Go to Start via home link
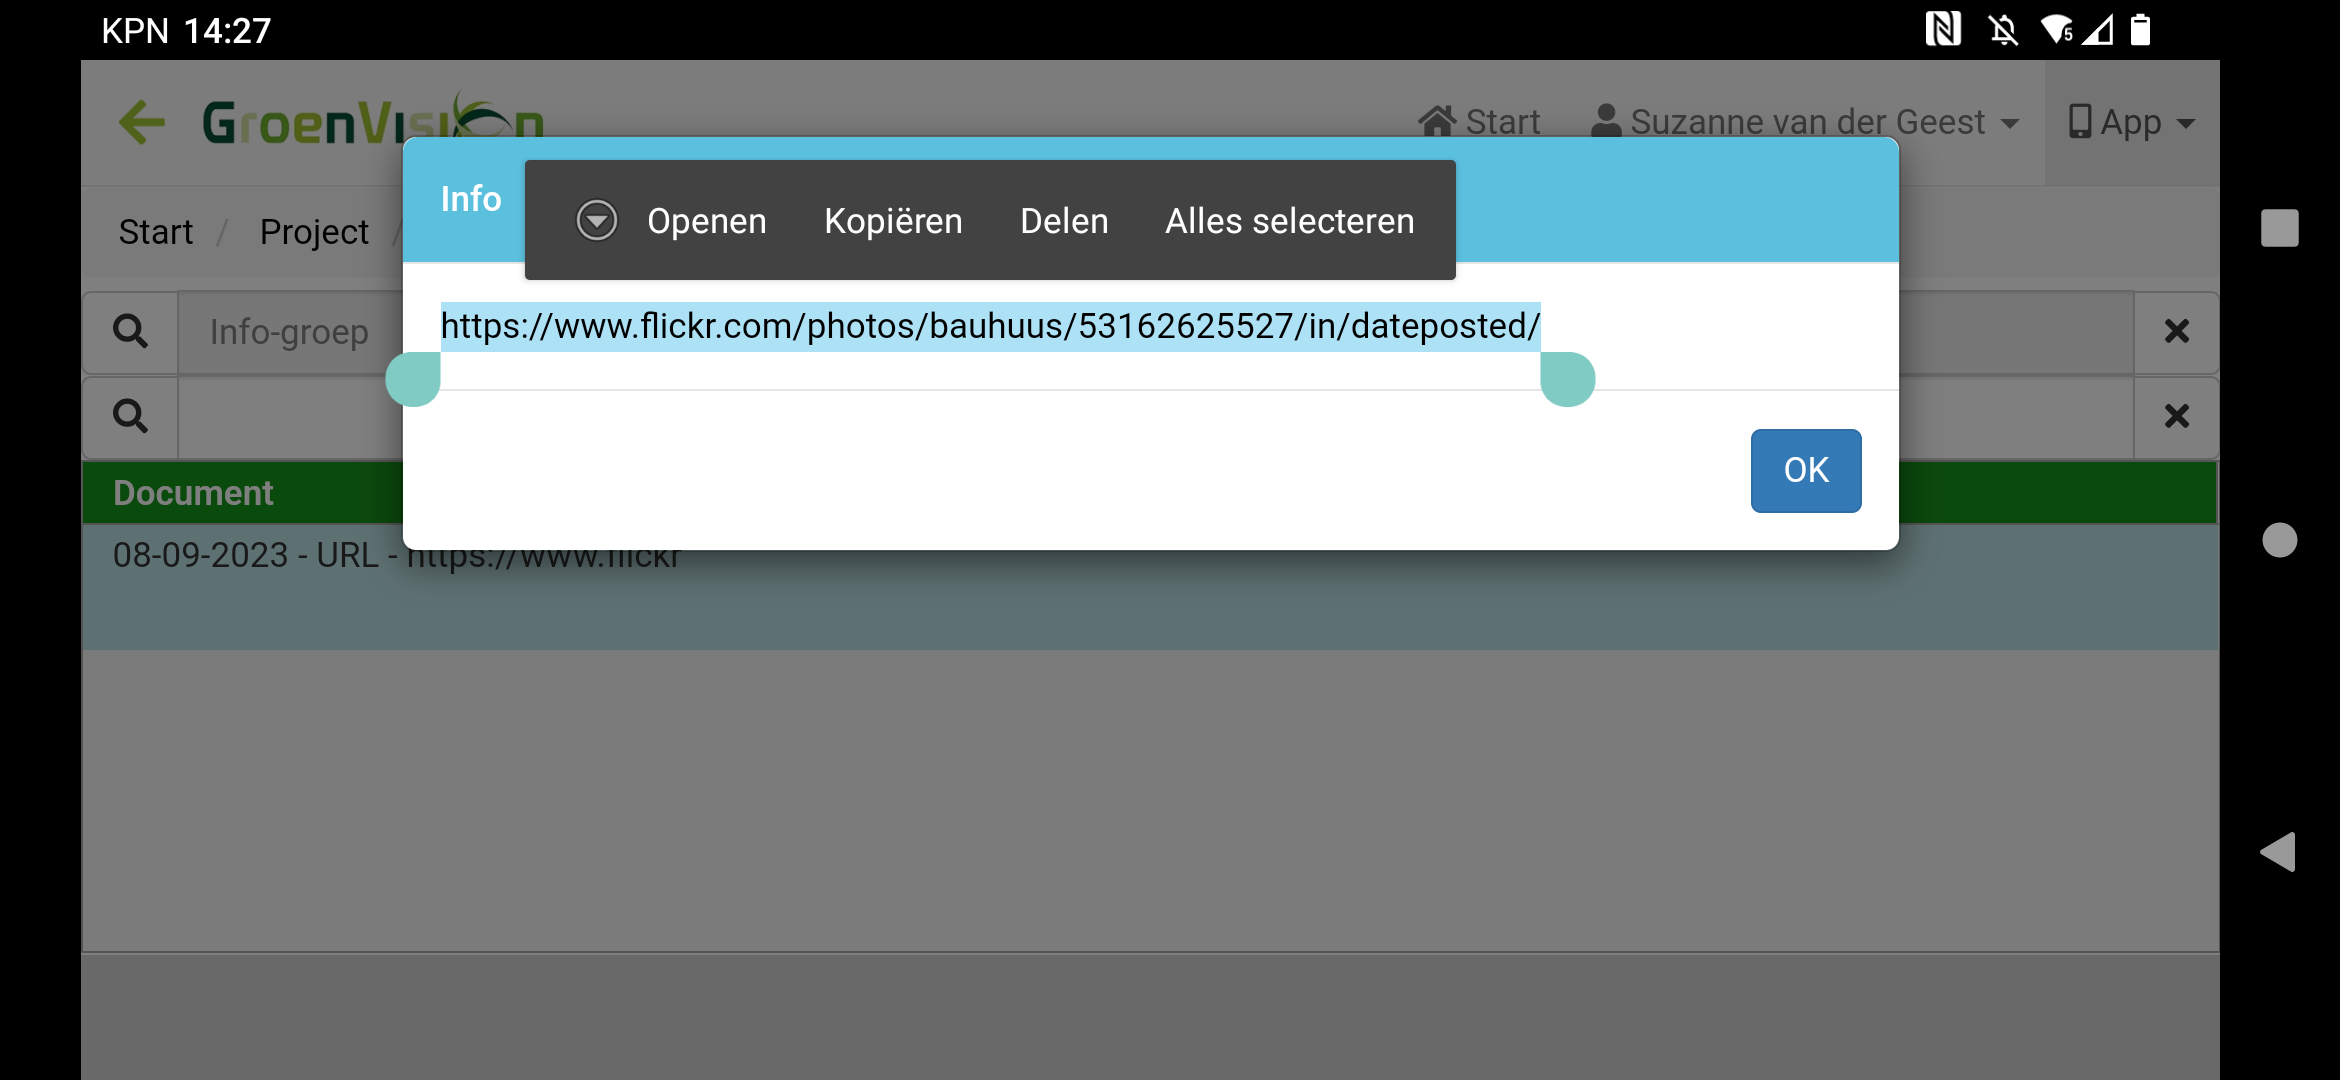 pyautogui.click(x=1479, y=122)
